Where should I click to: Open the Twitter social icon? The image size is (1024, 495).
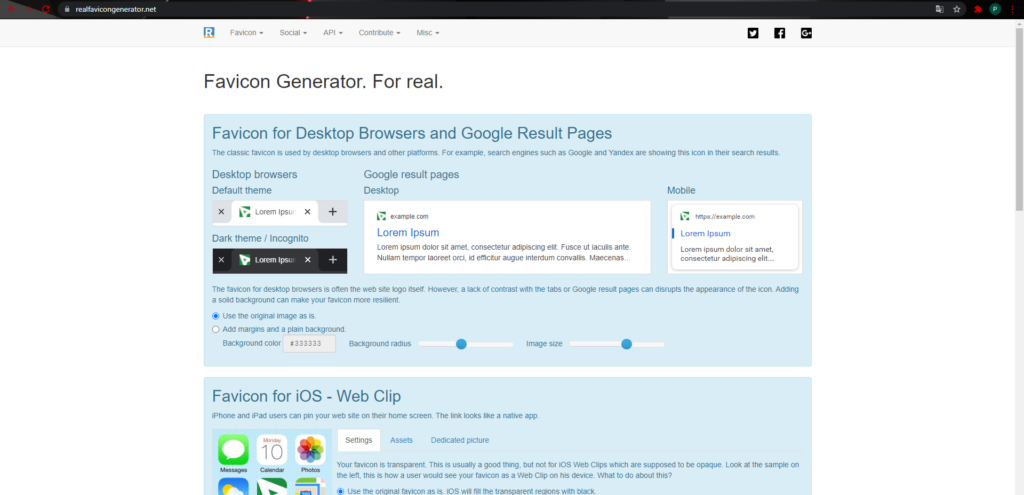pos(753,33)
